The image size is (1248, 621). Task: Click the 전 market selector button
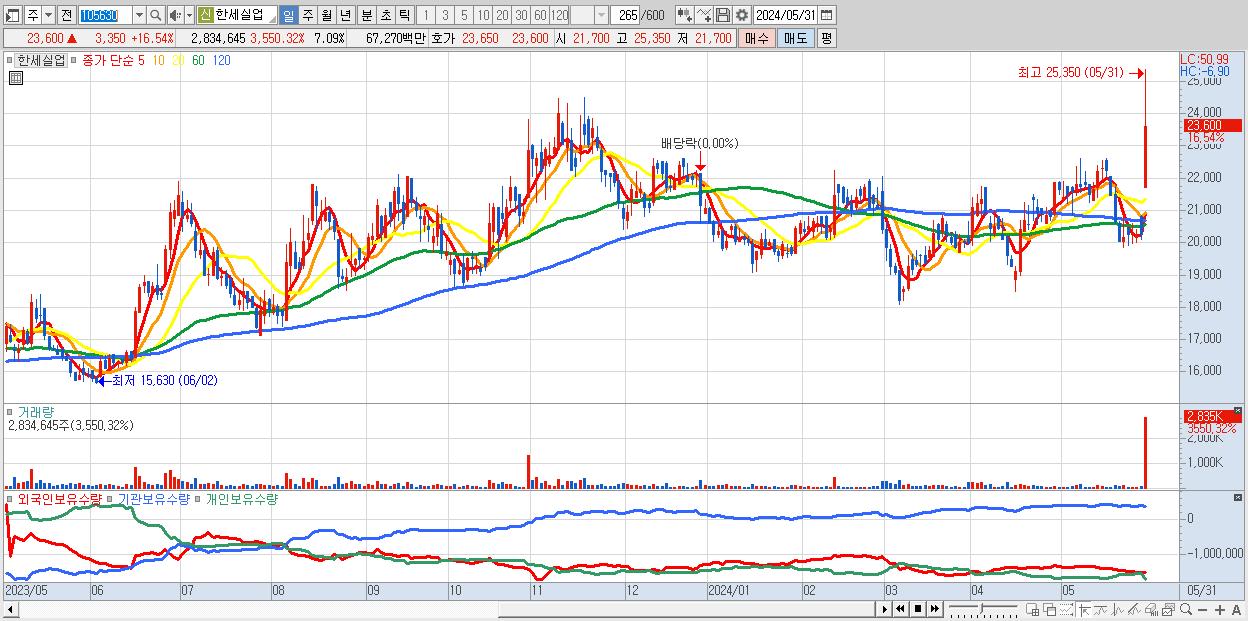67,15
